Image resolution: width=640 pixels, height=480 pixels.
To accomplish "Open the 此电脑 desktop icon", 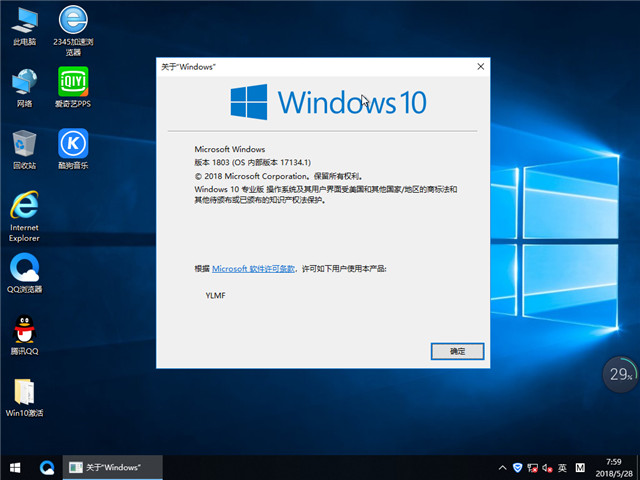I will [24, 26].
